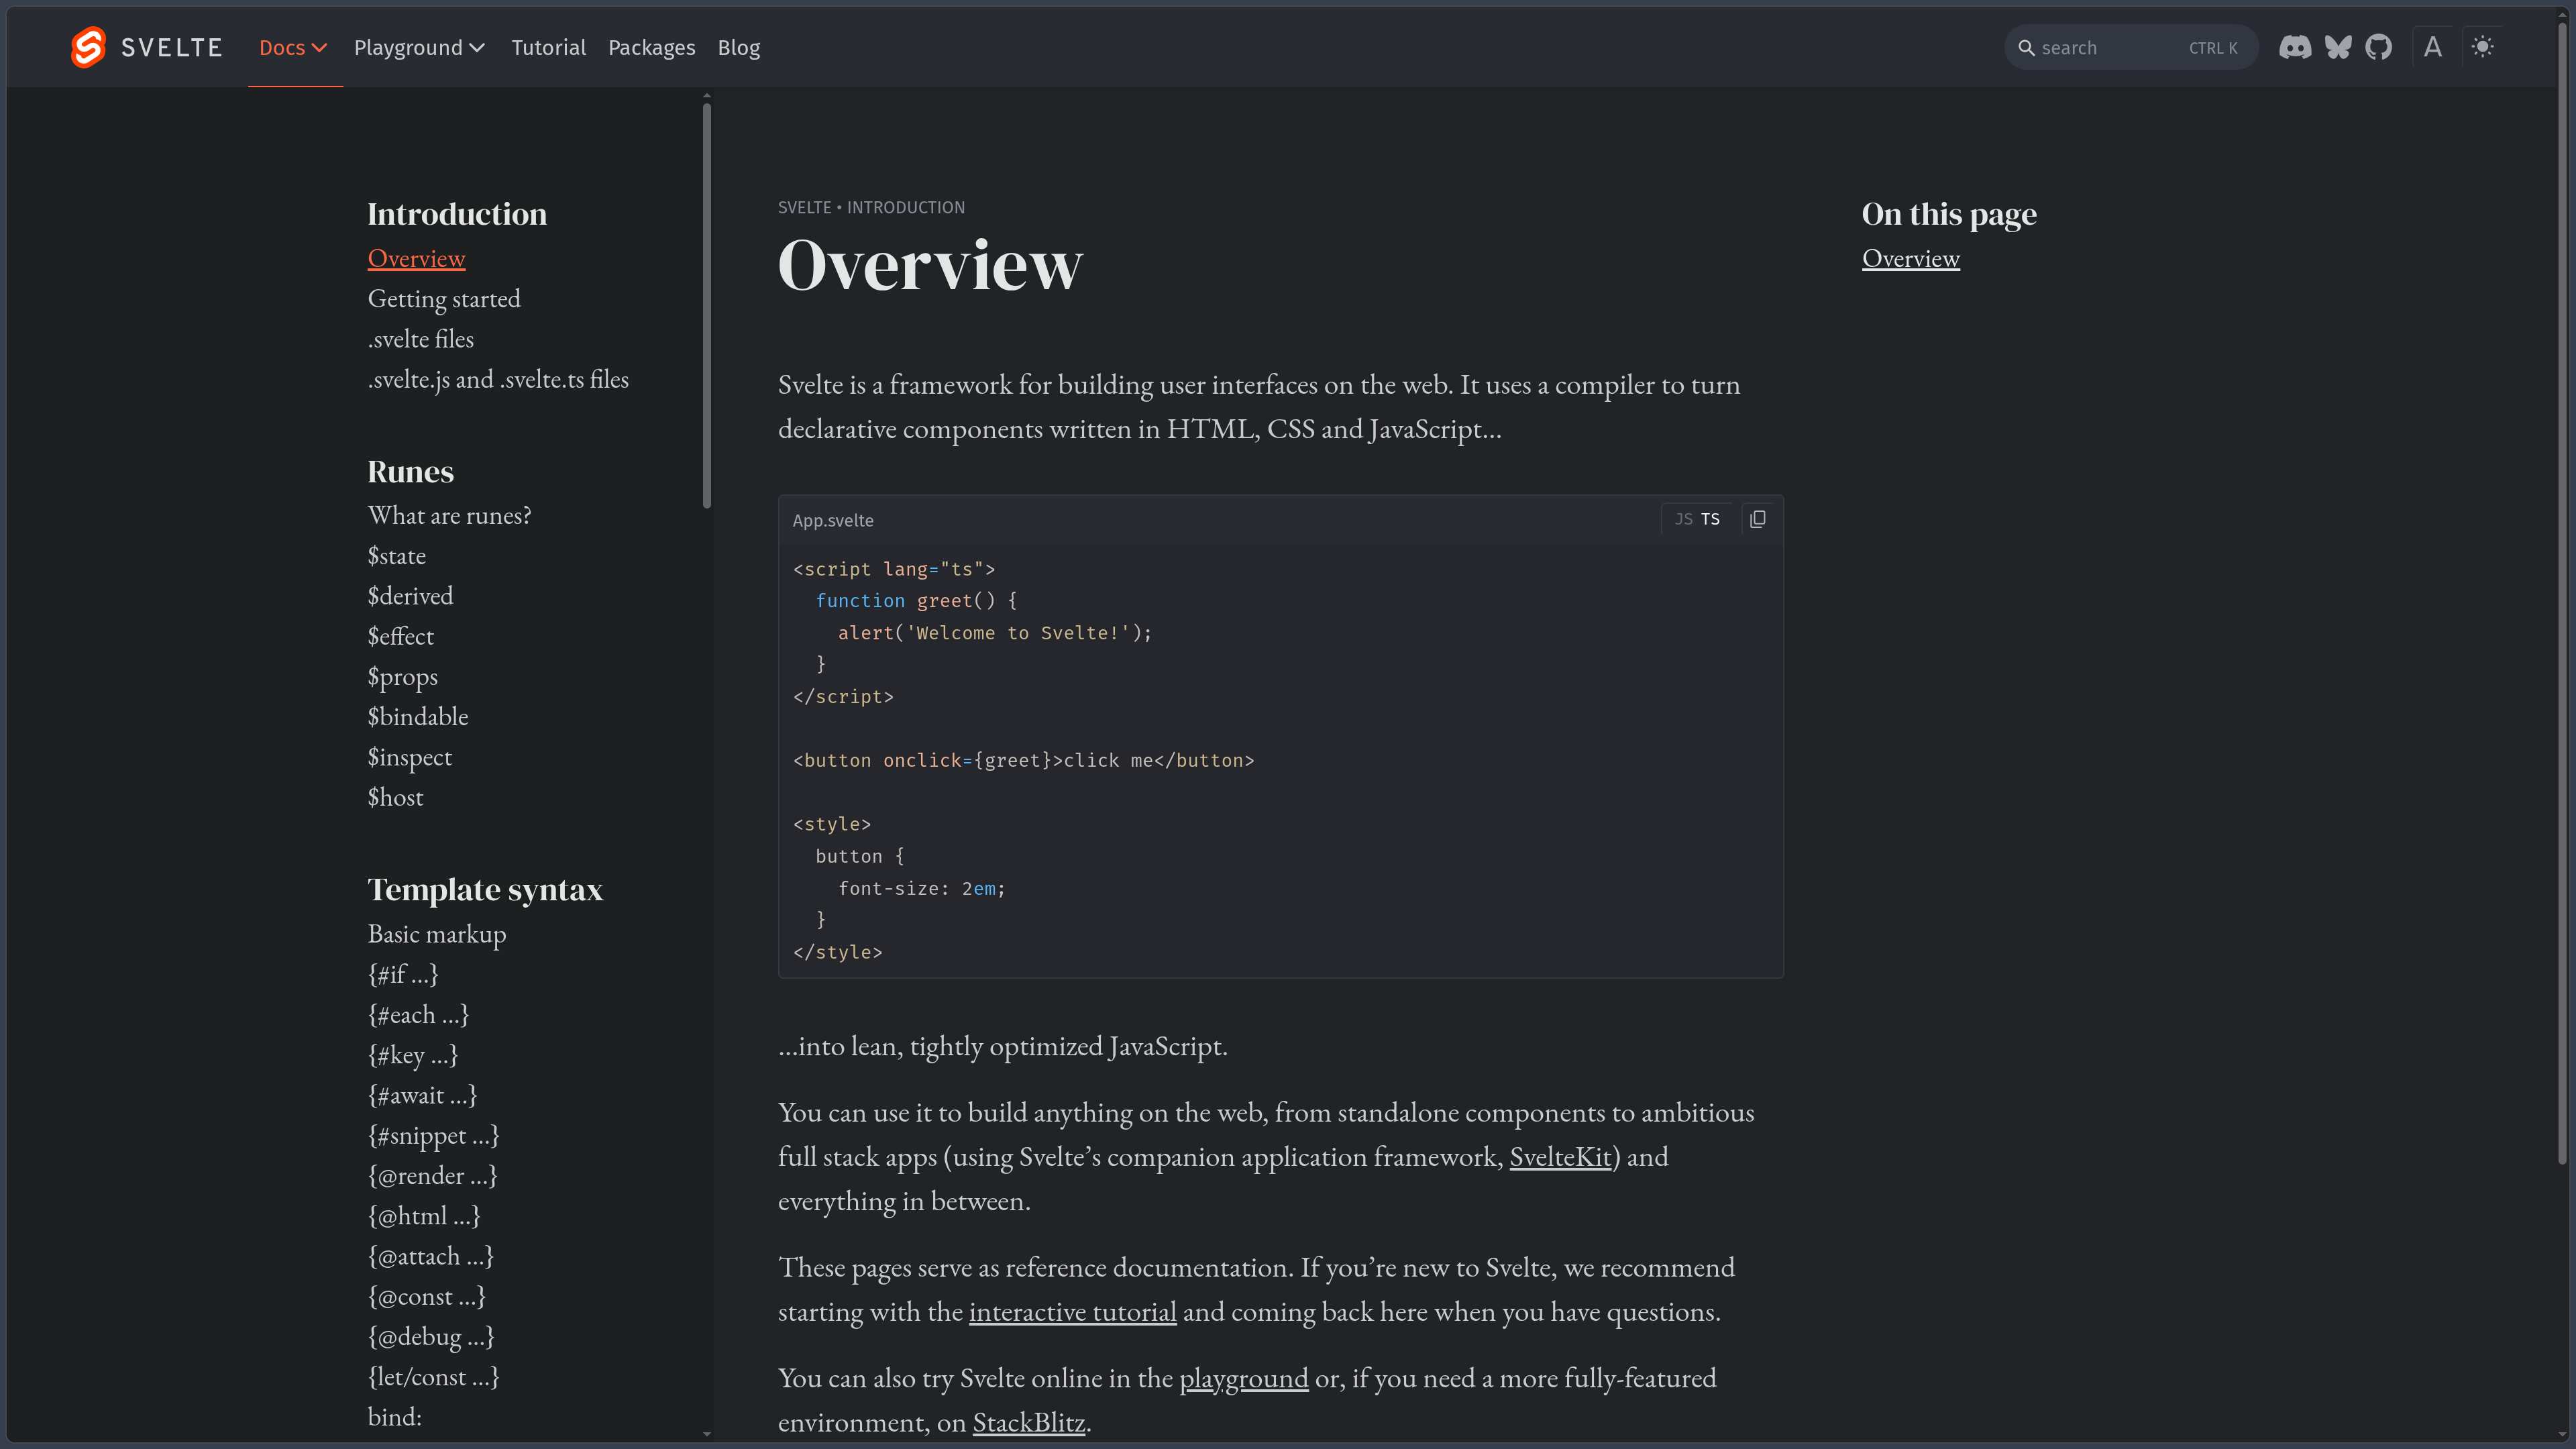Focus the search field
The width and height of the screenshot is (2576, 1449).
2130,47
